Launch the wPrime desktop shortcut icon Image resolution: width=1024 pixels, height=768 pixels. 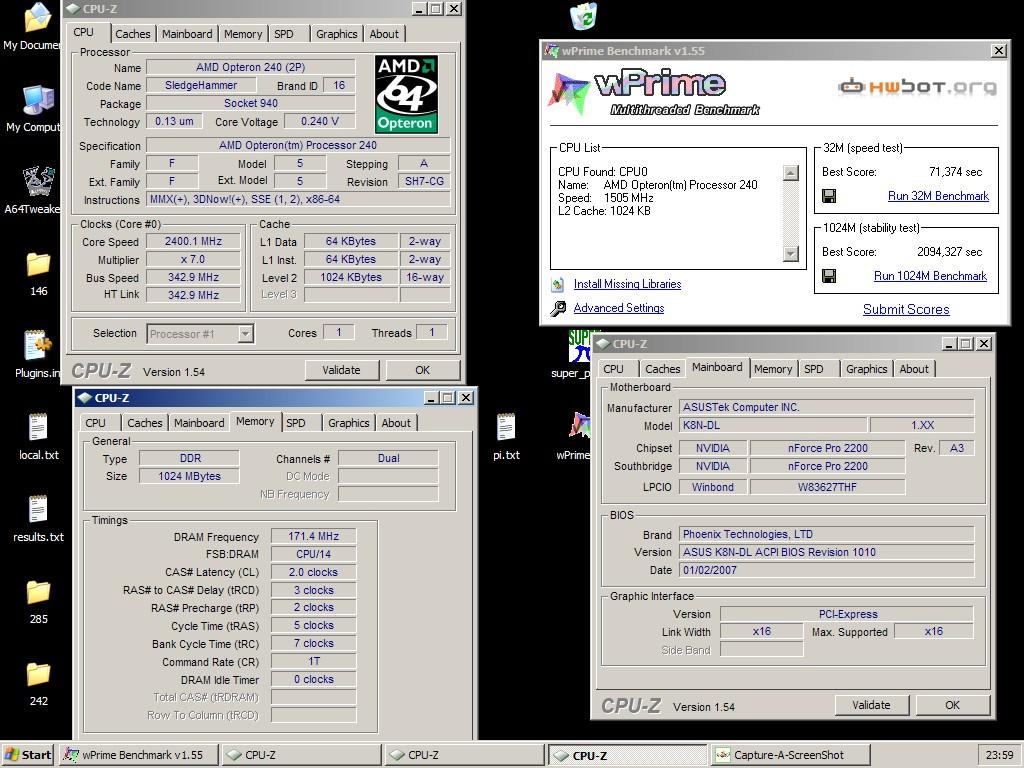[x=579, y=426]
